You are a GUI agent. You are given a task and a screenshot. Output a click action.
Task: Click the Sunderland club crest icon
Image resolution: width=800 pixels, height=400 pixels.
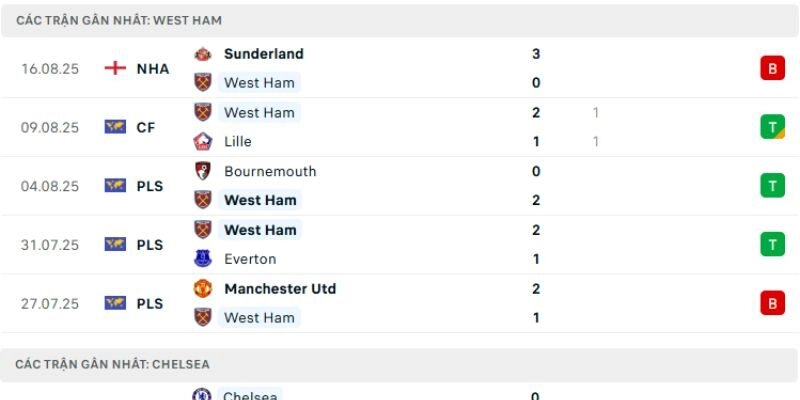pos(203,54)
